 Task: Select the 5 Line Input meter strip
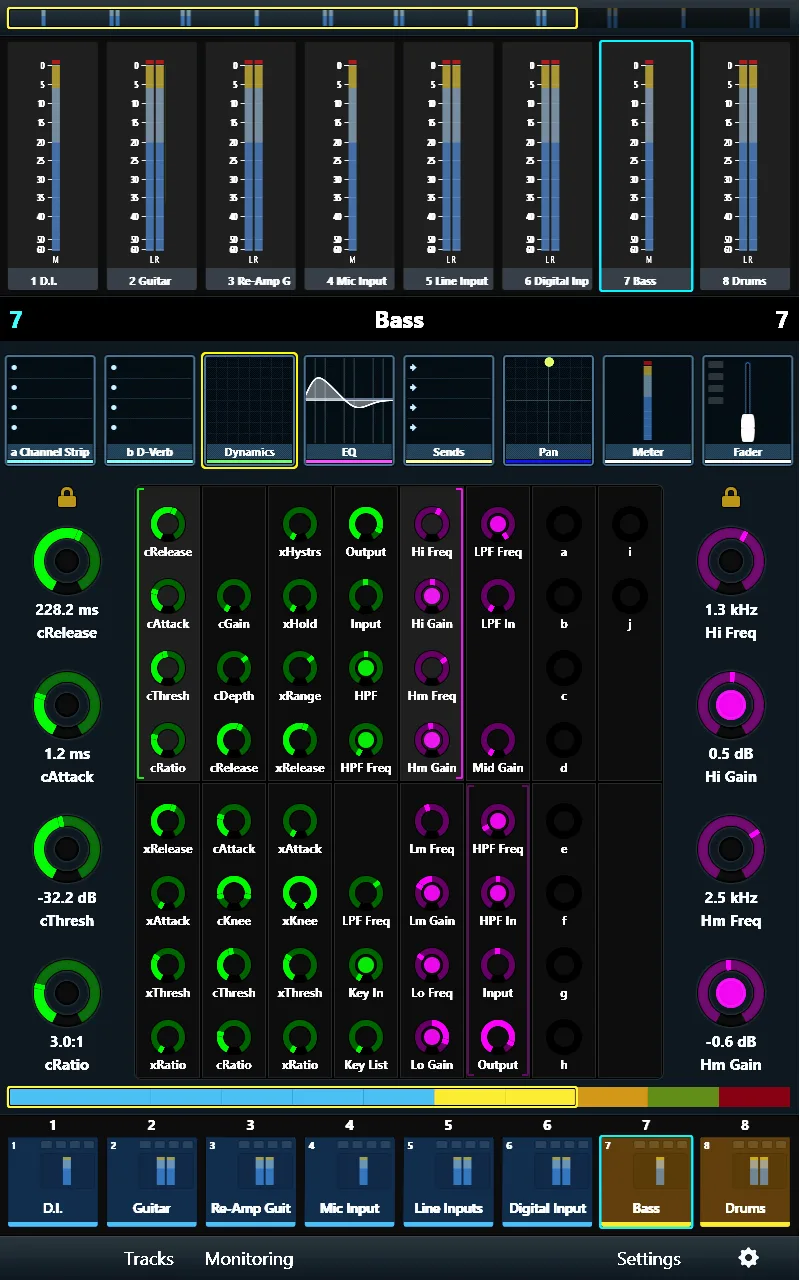coord(448,166)
